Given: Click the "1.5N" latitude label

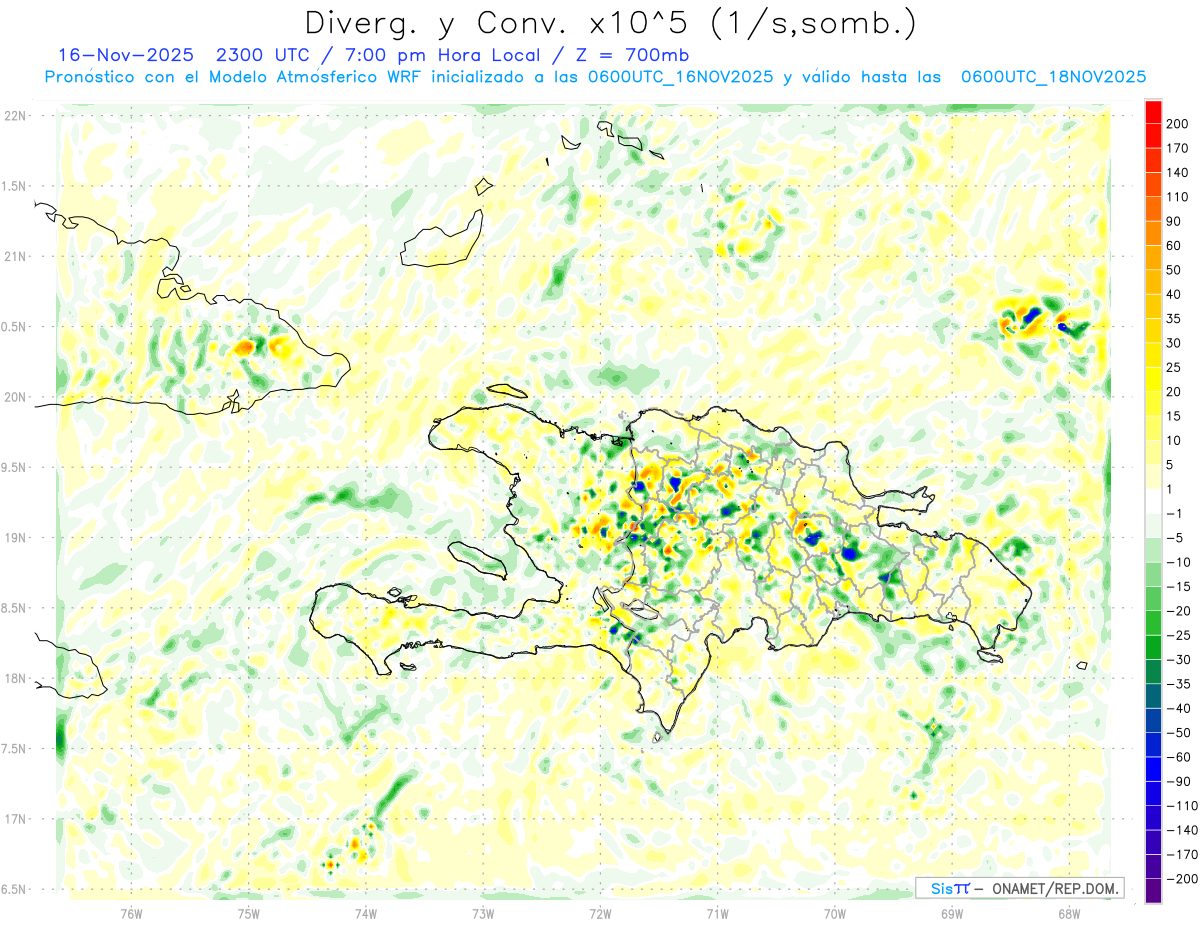Looking at the screenshot, I should [15, 186].
